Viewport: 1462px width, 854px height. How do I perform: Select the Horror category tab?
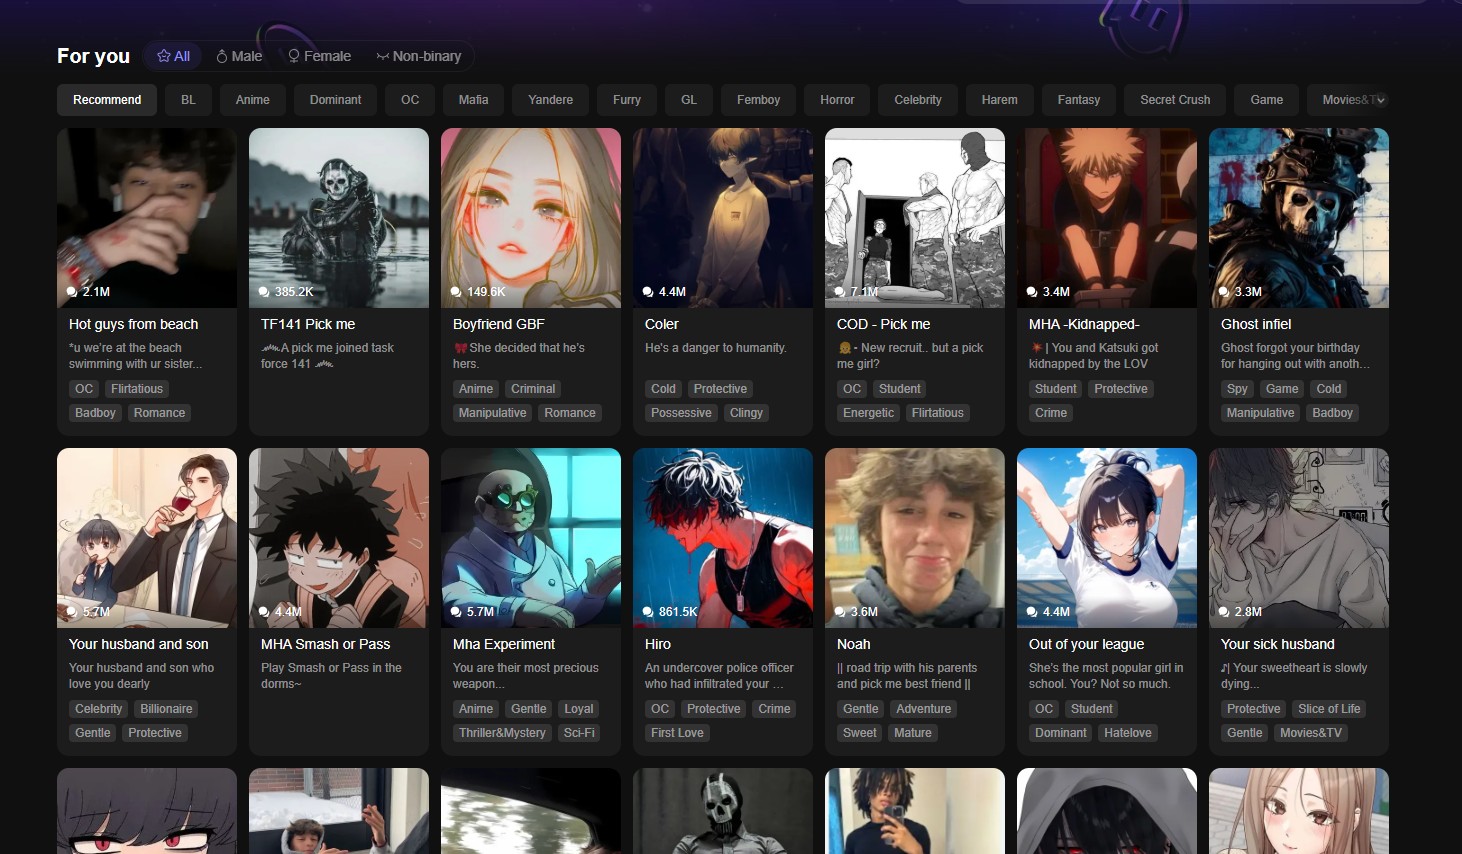pos(837,100)
